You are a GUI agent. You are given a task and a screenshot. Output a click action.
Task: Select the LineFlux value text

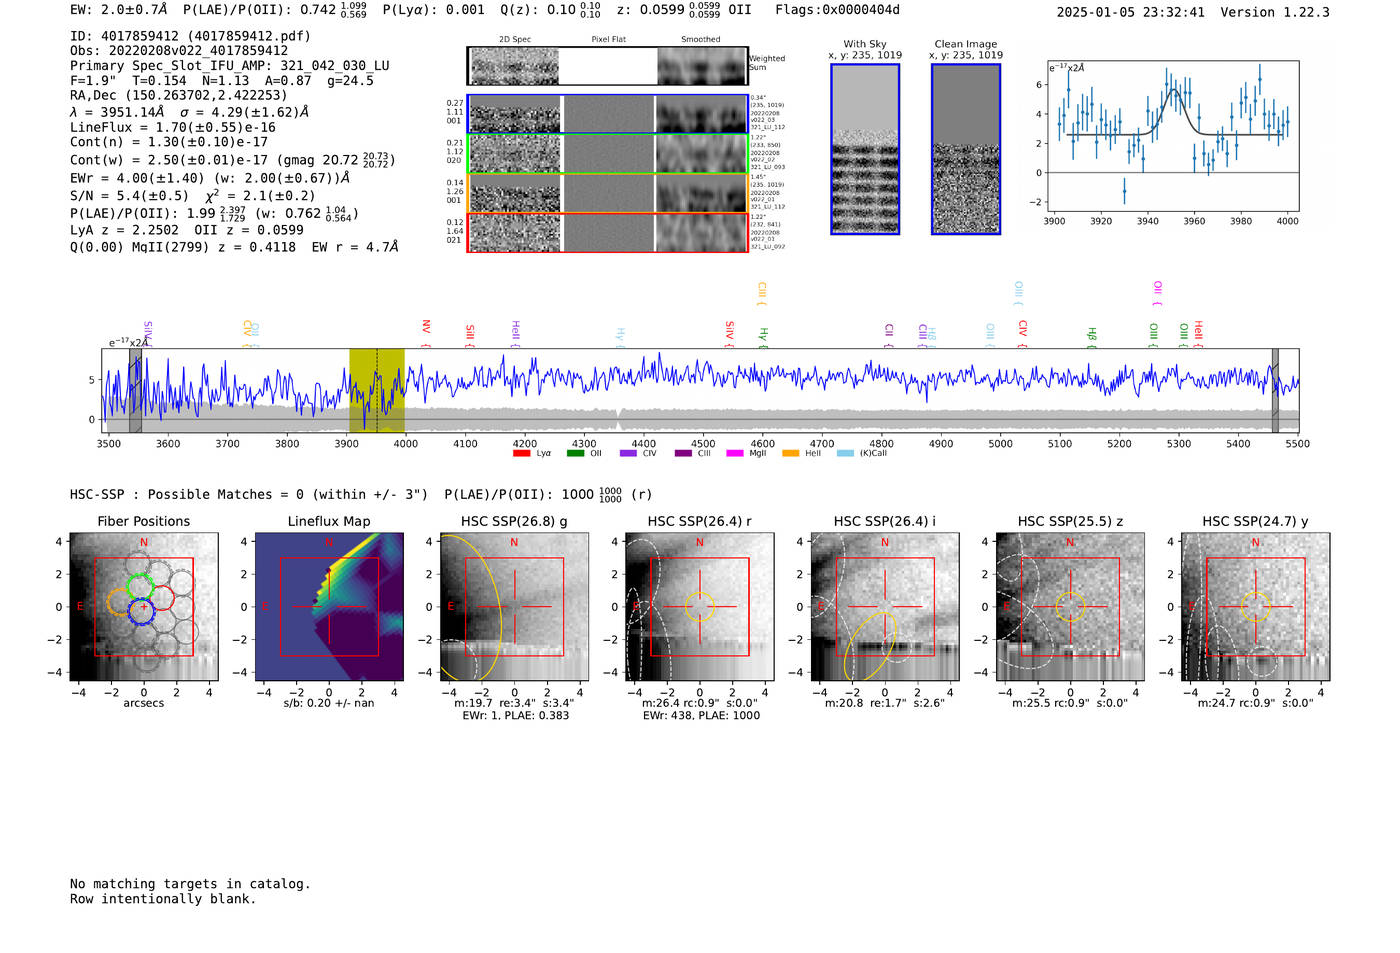[173, 128]
